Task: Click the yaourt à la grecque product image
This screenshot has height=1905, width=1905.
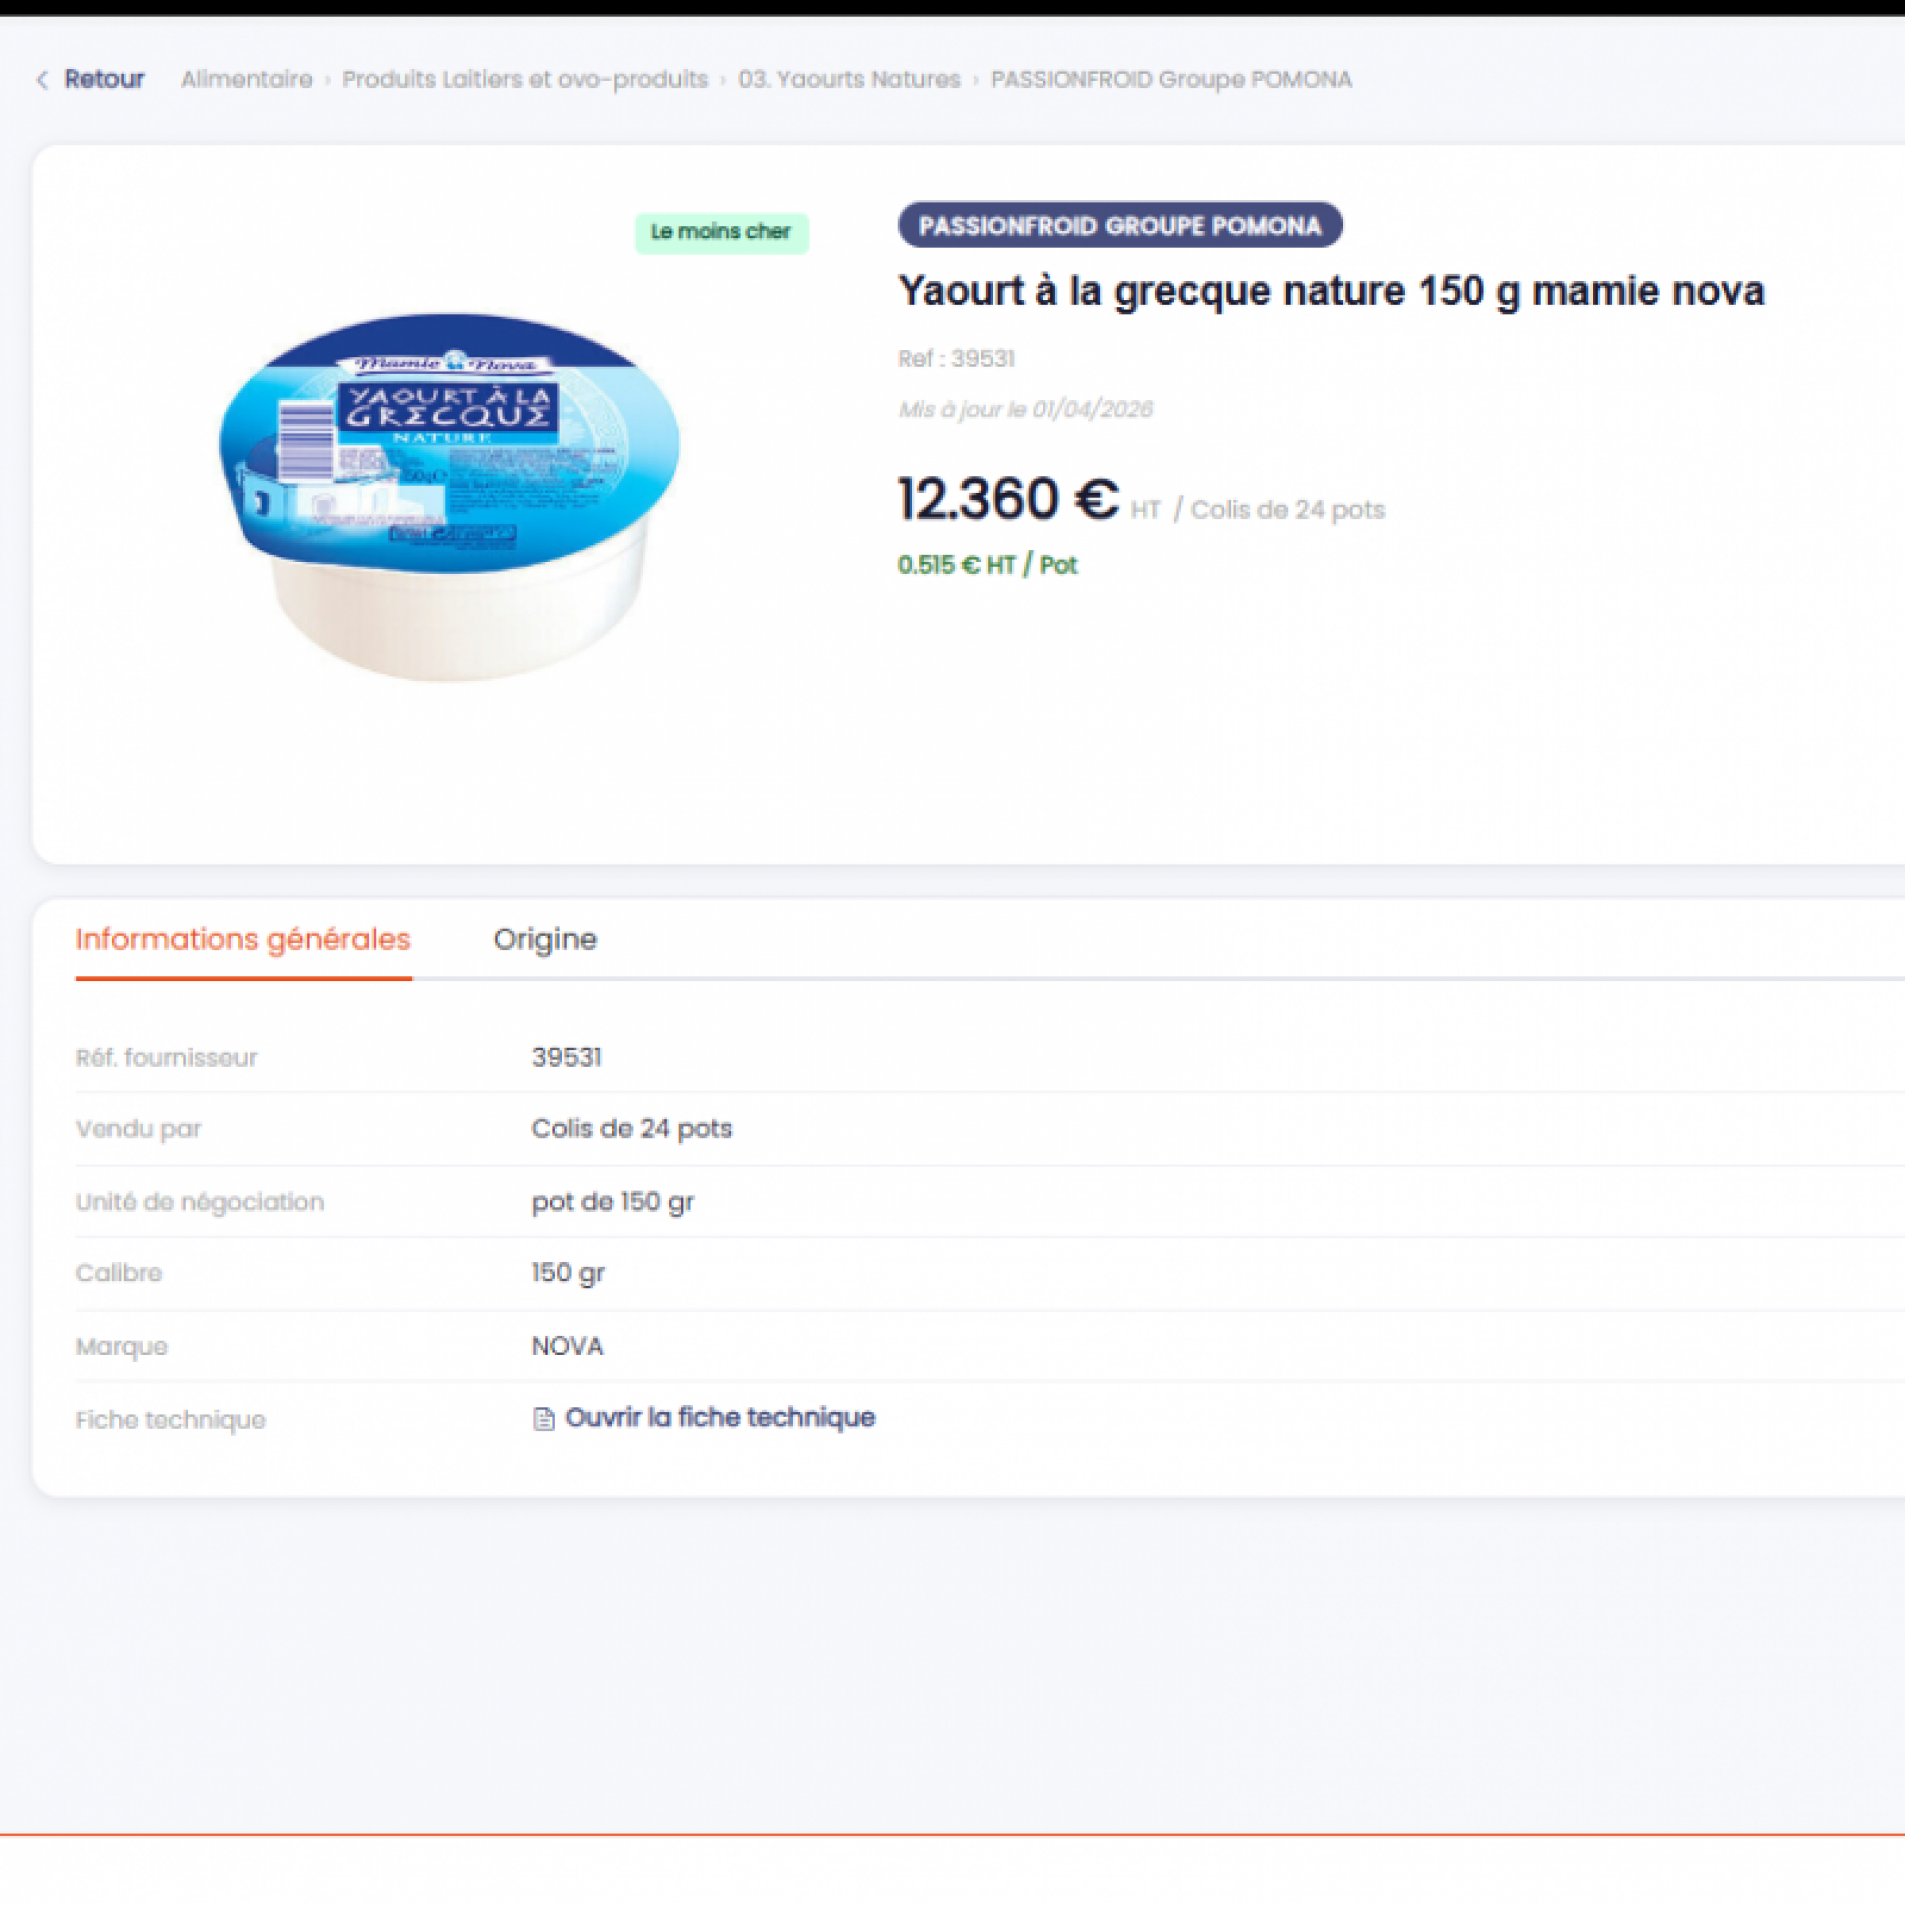Action: pyautogui.click(x=449, y=497)
